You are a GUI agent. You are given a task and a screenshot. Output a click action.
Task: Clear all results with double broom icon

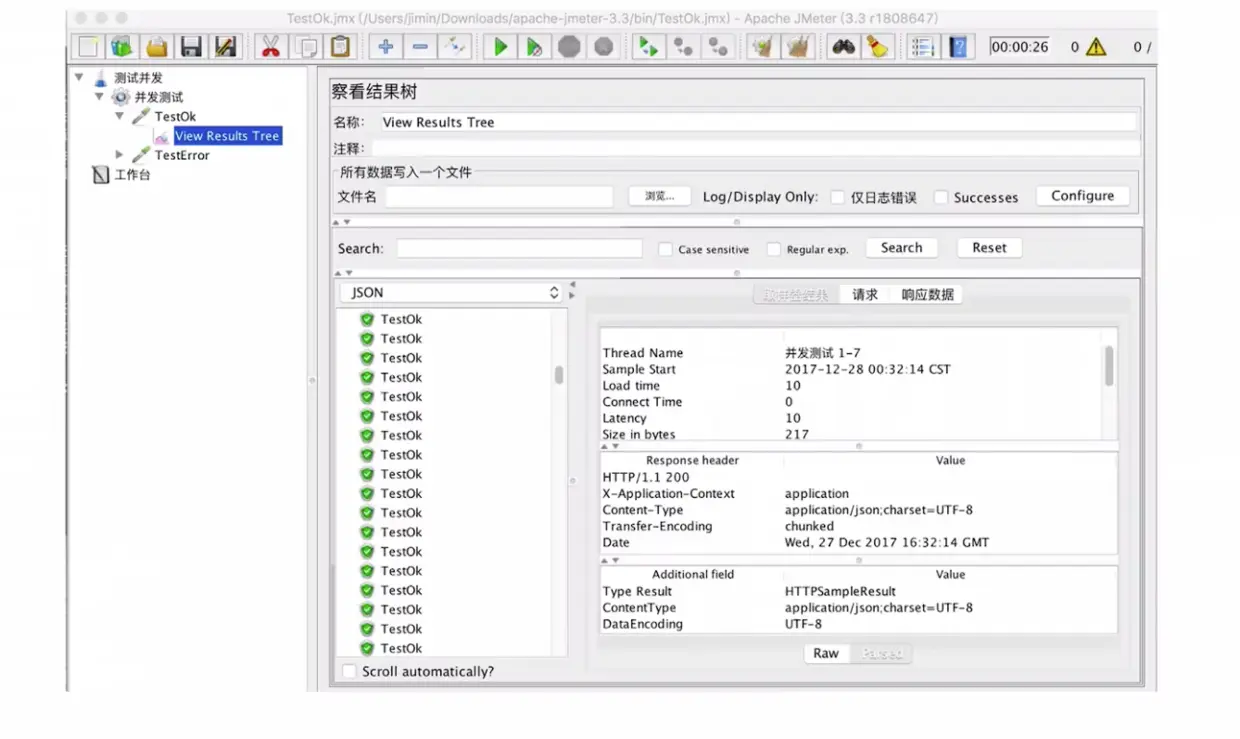click(x=798, y=47)
